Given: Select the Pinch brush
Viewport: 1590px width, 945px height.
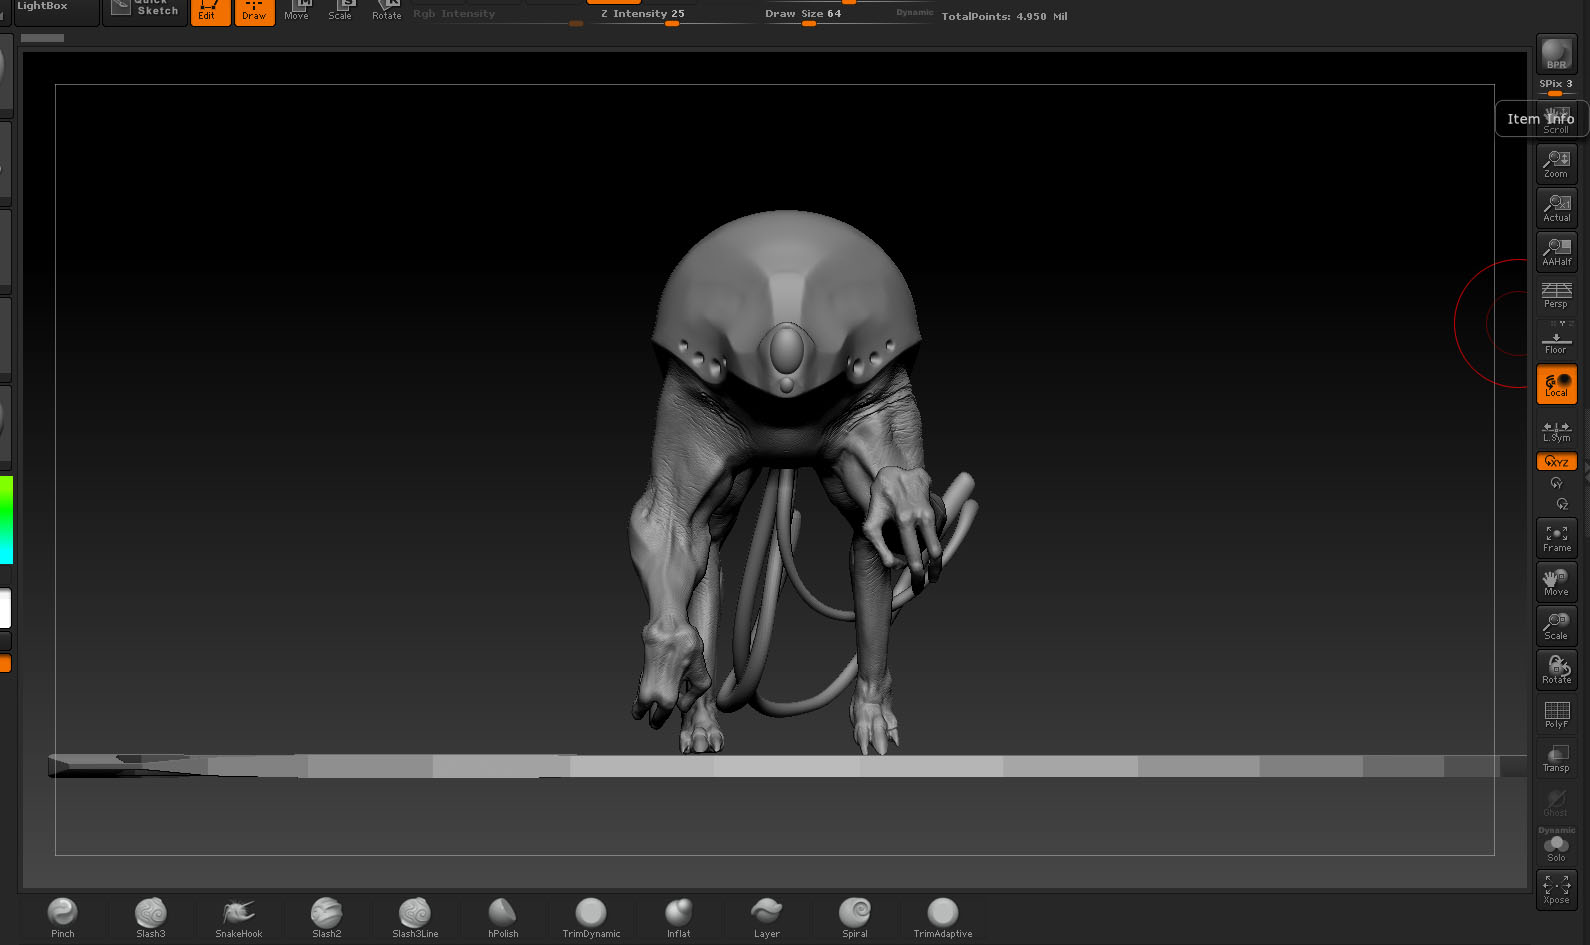Looking at the screenshot, I should (x=63, y=918).
